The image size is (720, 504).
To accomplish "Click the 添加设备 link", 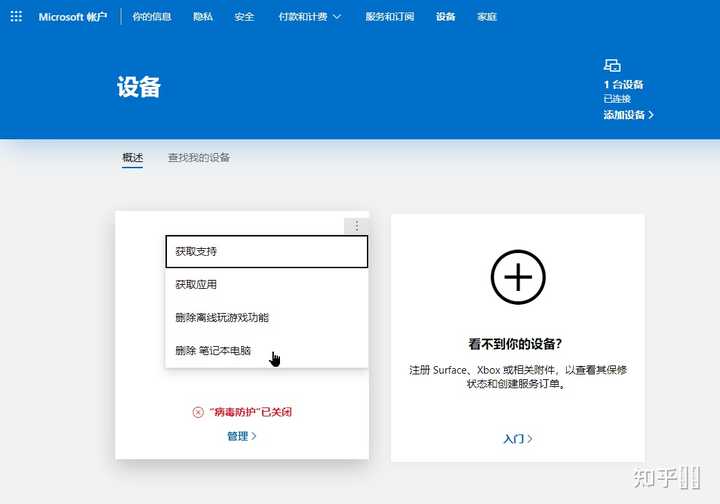I will (x=628, y=115).
